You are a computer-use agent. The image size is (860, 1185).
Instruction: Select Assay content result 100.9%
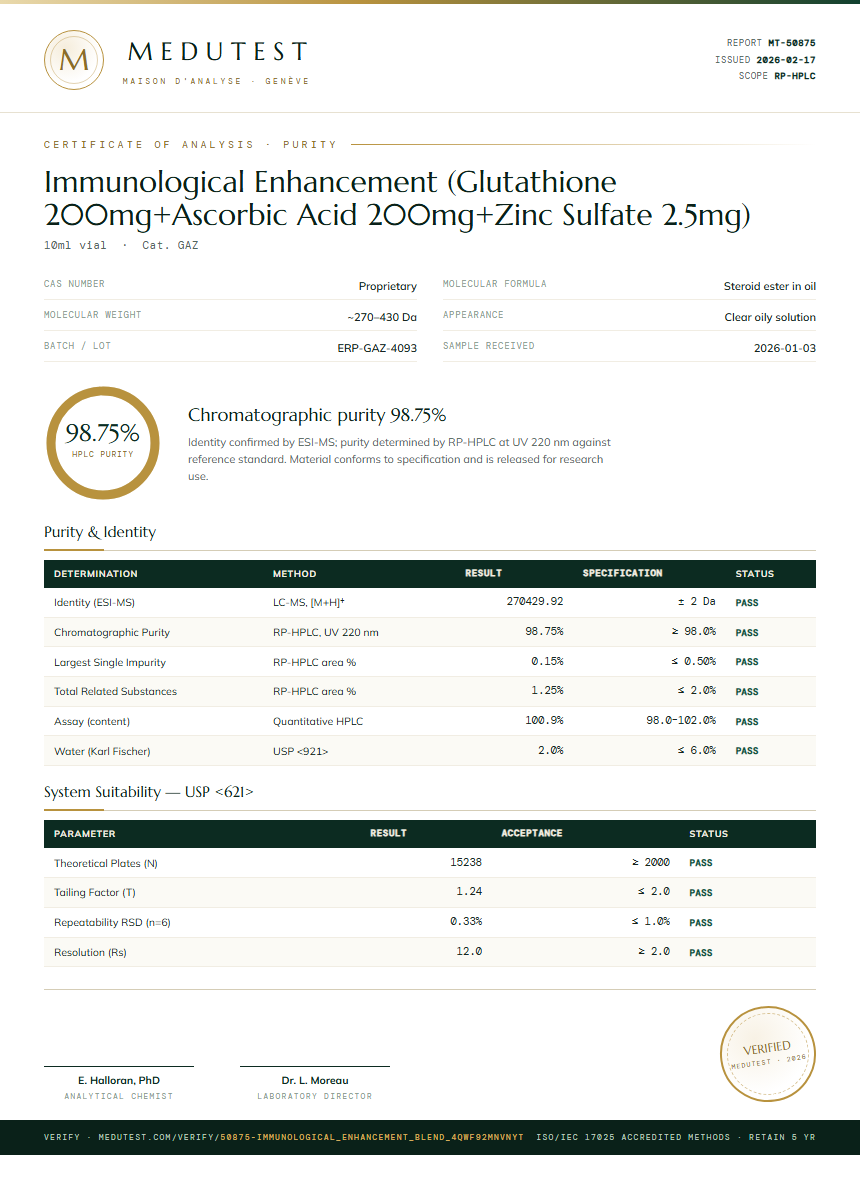544,721
